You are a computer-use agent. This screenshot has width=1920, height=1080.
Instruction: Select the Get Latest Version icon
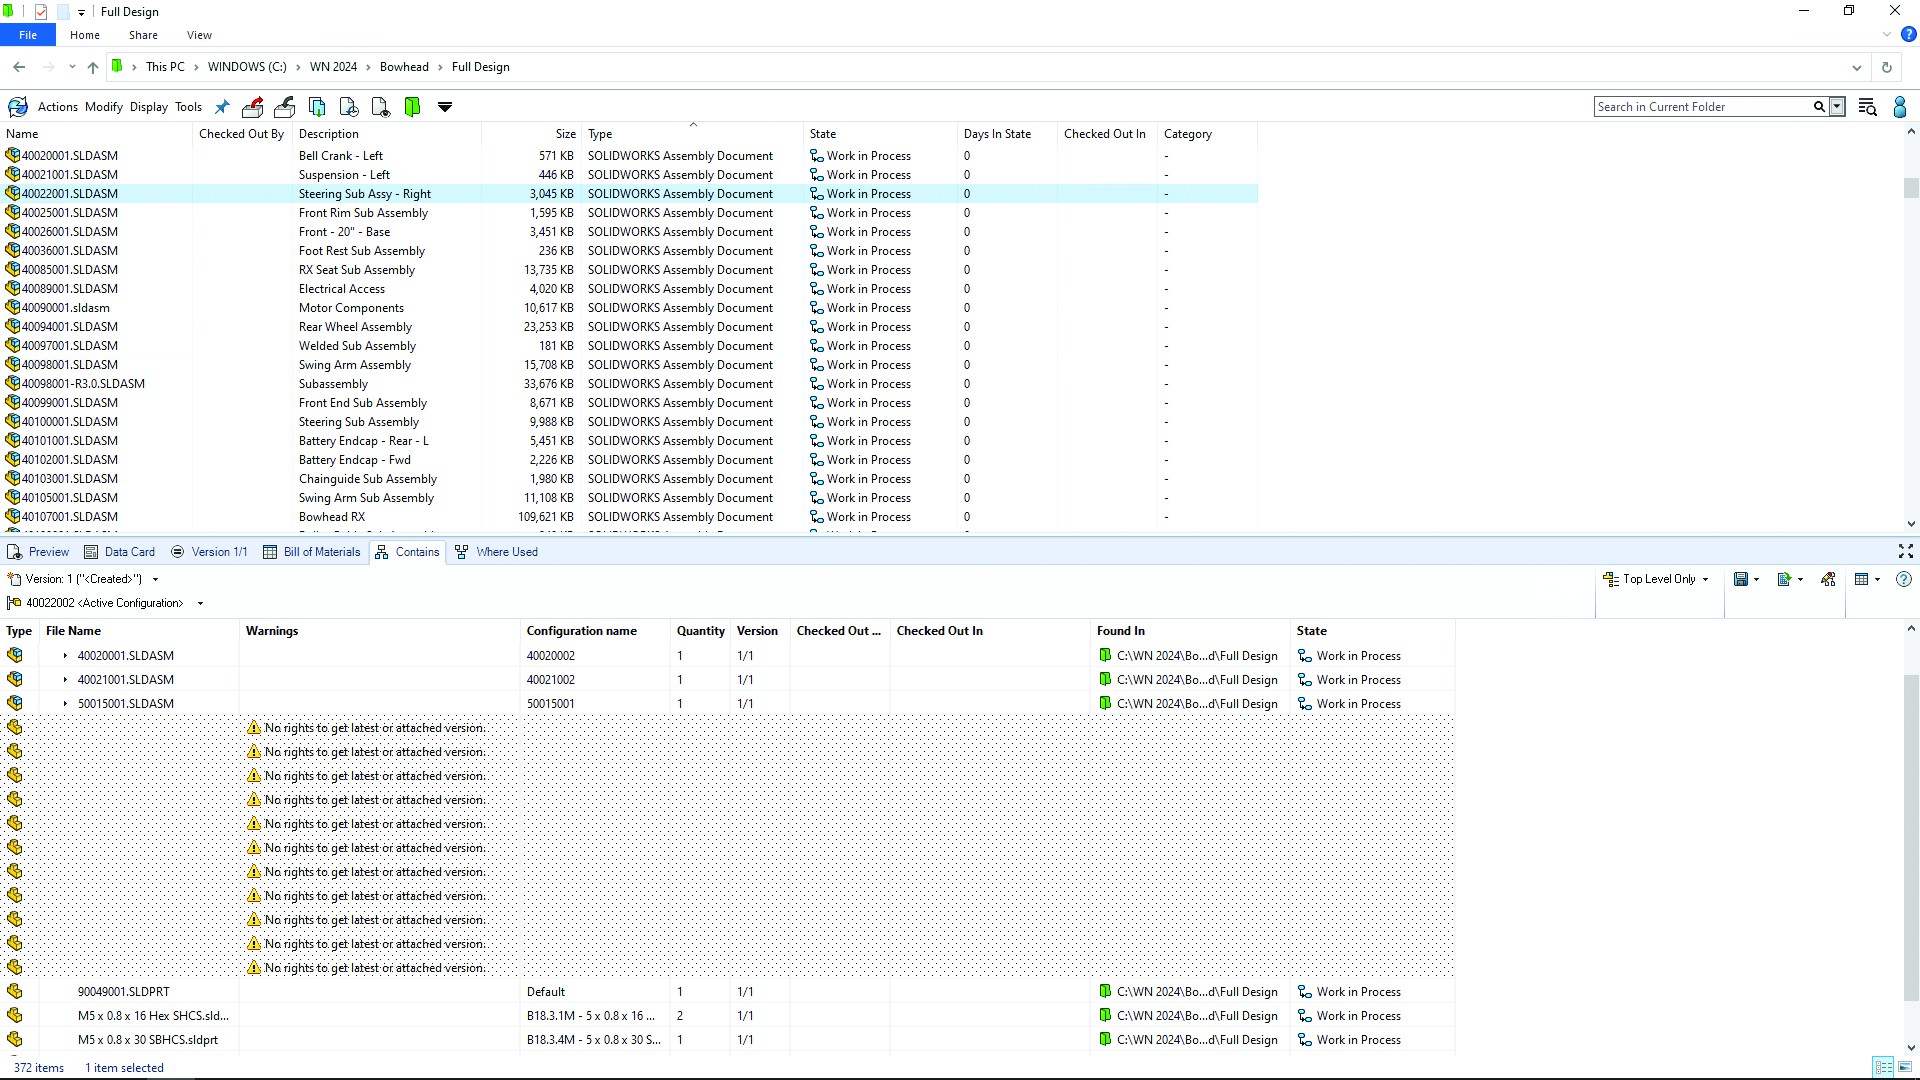pyautogui.click(x=316, y=107)
